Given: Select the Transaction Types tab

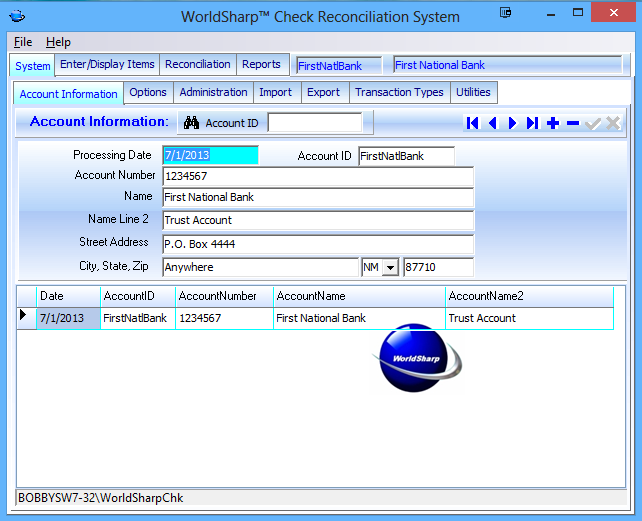Looking at the screenshot, I should [x=399, y=92].
